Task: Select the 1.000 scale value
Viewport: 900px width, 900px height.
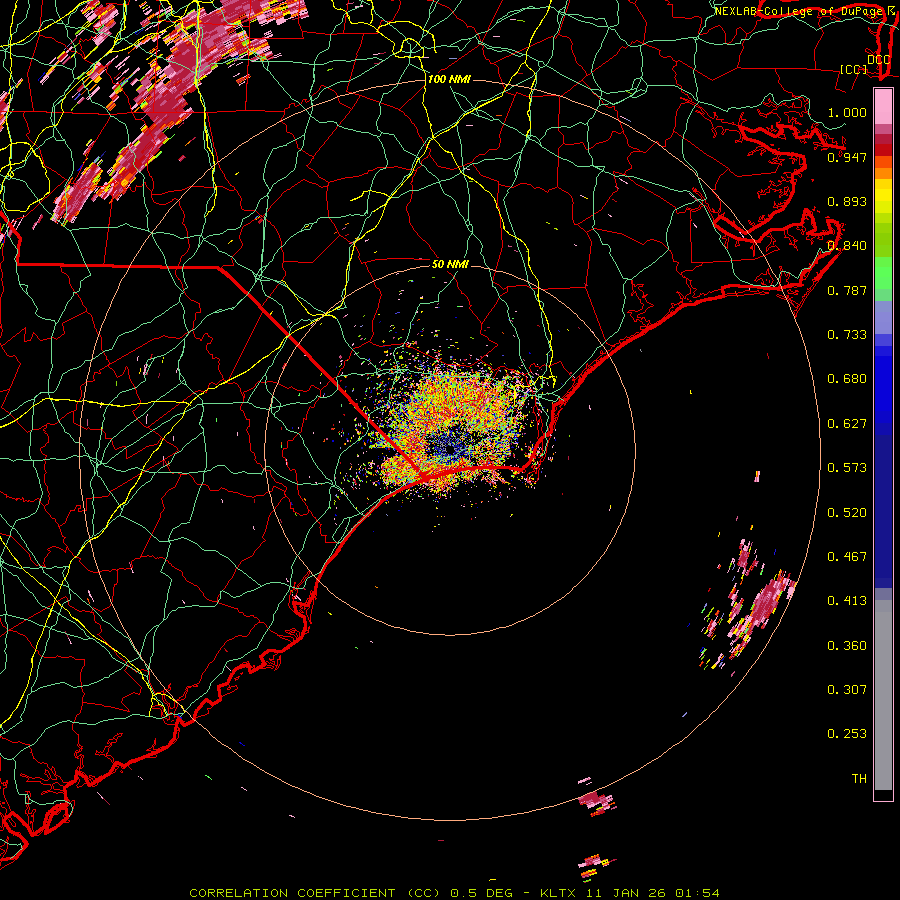Action: (x=847, y=112)
